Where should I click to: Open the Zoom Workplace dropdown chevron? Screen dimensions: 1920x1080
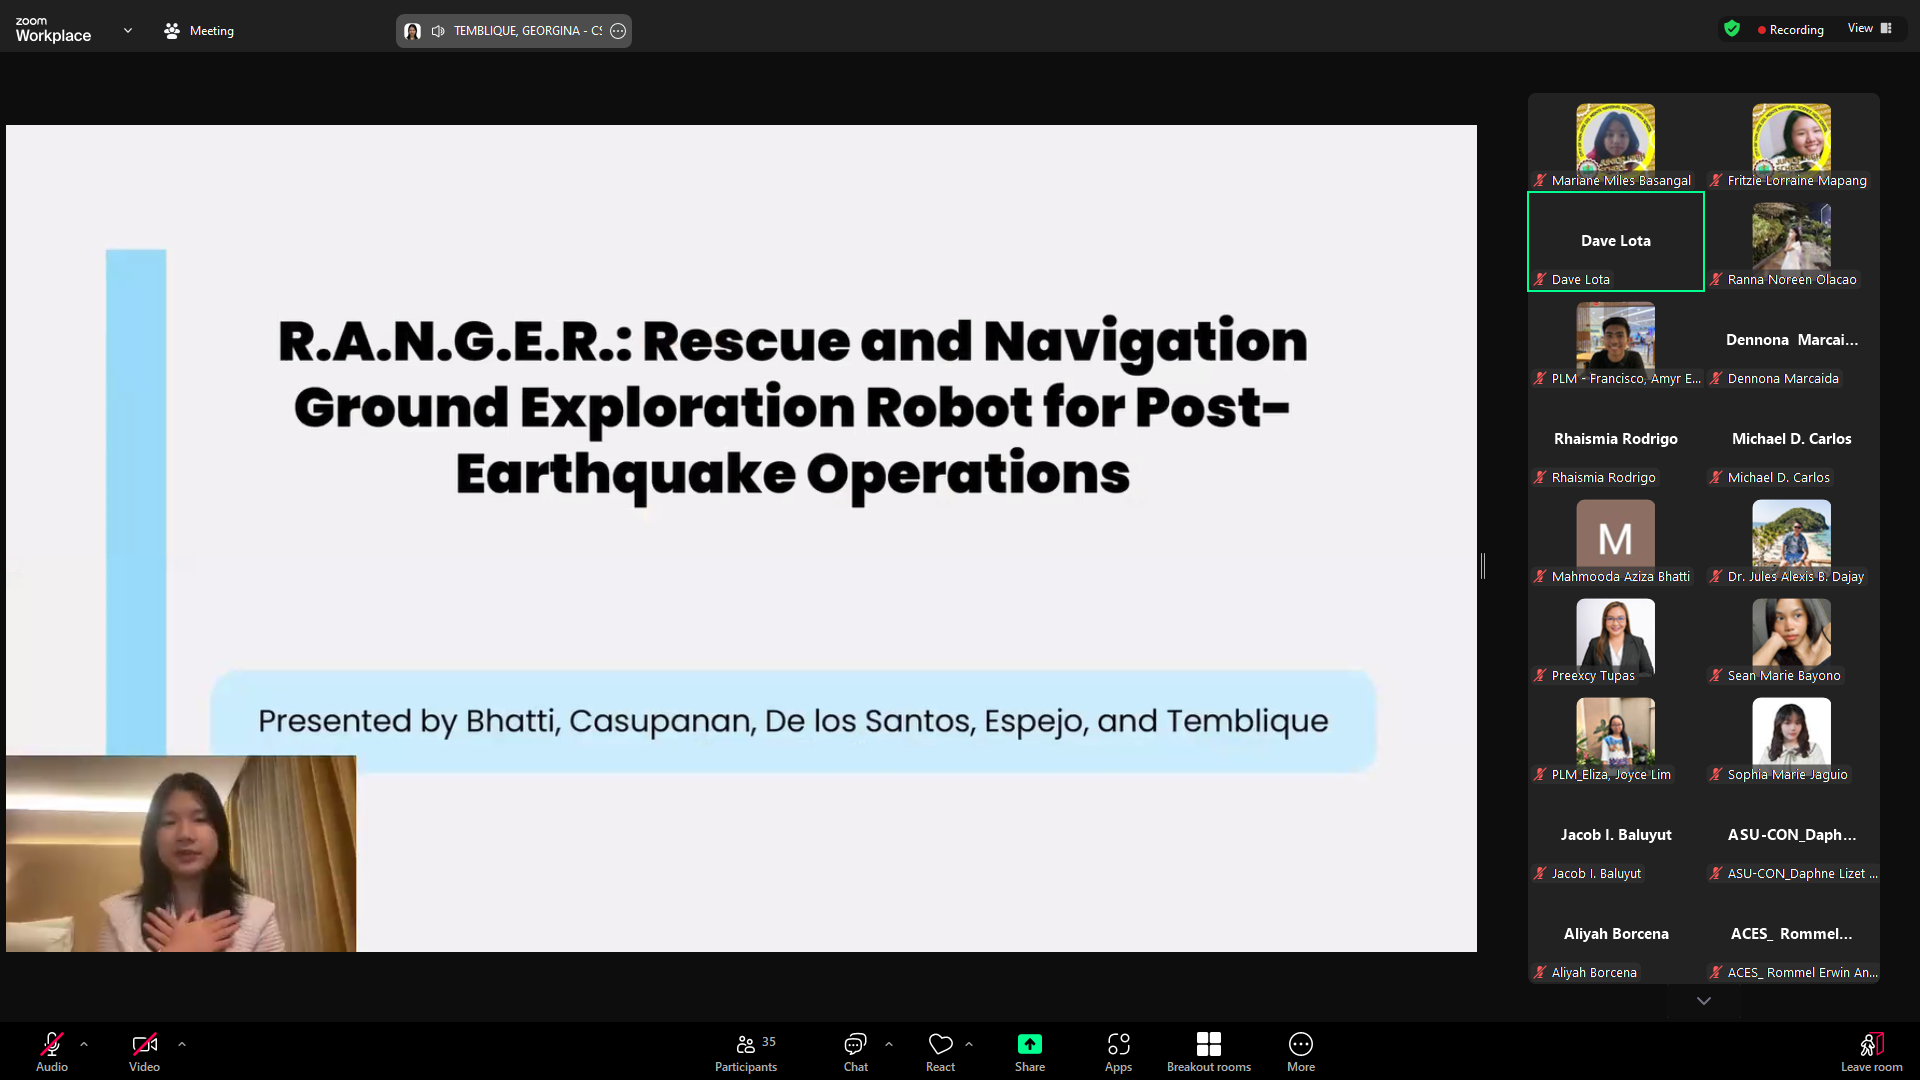point(128,31)
